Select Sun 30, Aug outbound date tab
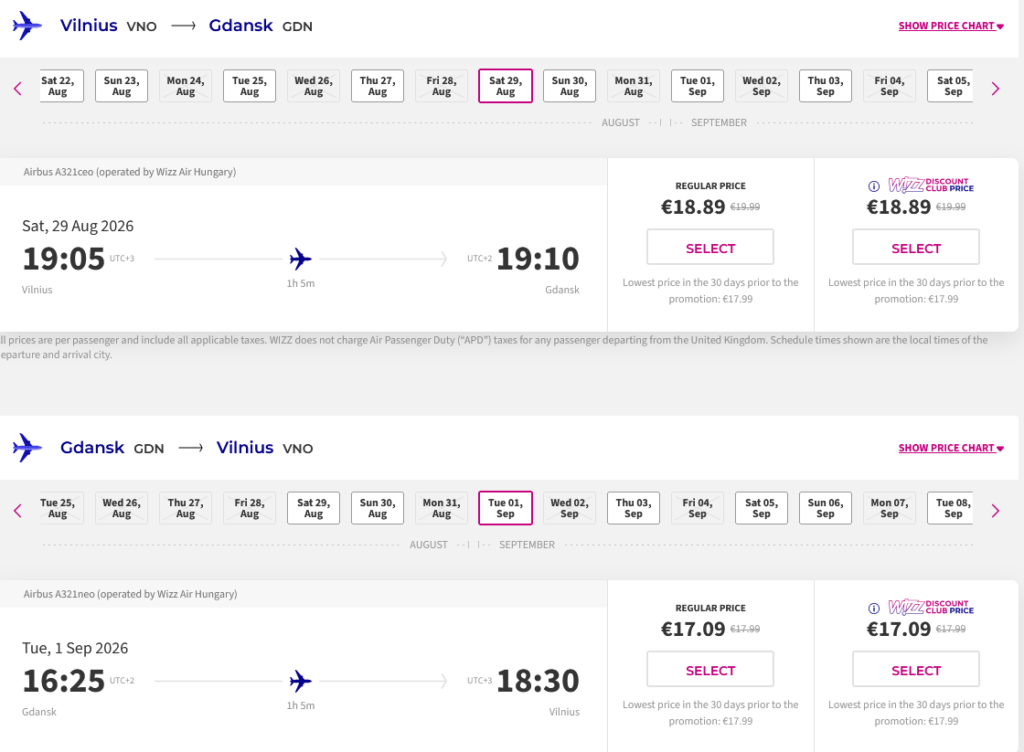This screenshot has height=752, width=1024. [x=569, y=86]
